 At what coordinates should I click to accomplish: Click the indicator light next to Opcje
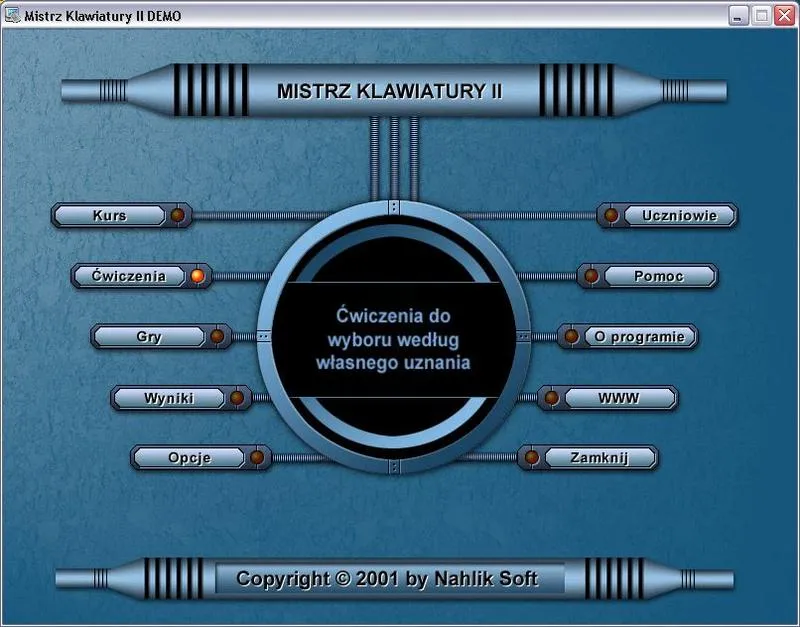point(257,458)
